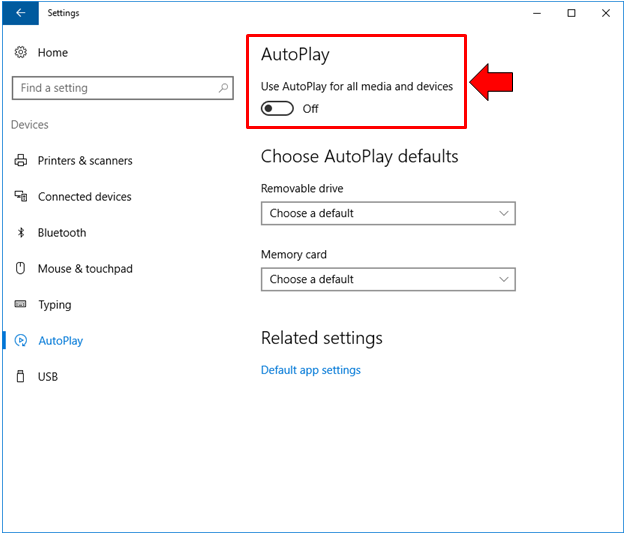
Task: Open Default app settings link
Action: pos(310,370)
